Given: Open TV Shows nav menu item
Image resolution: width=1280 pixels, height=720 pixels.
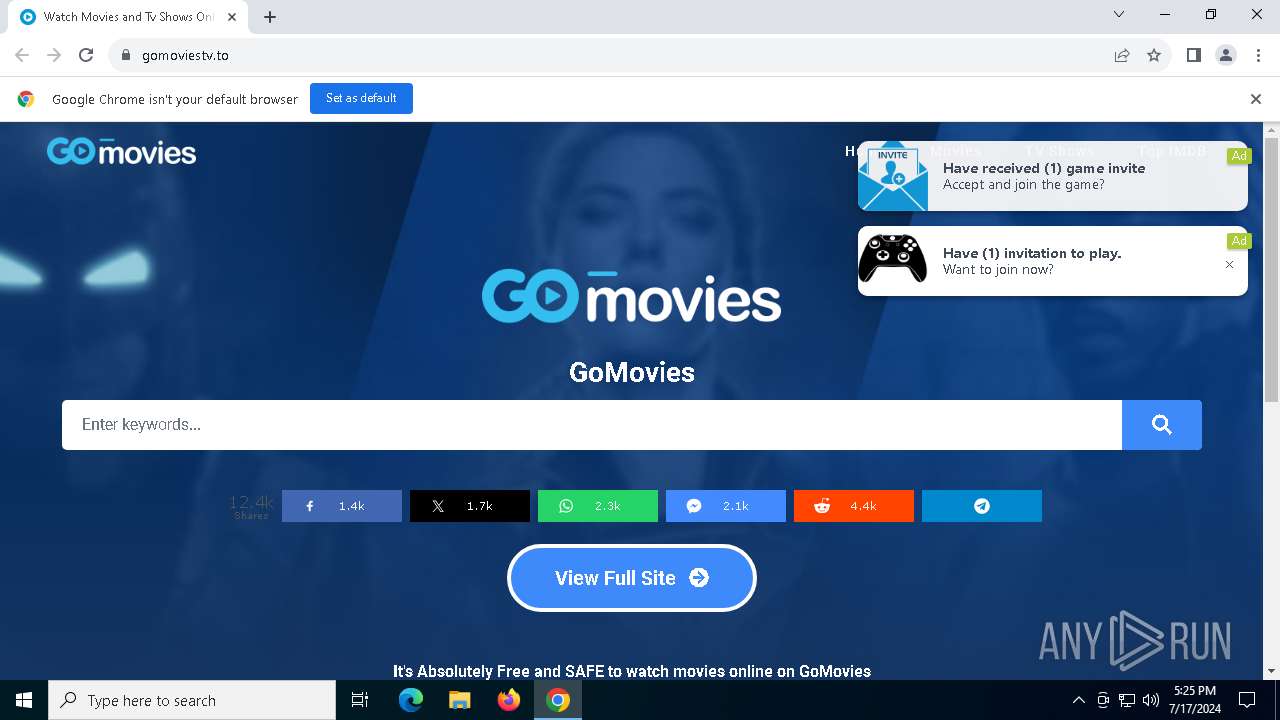Looking at the screenshot, I should tap(1060, 151).
